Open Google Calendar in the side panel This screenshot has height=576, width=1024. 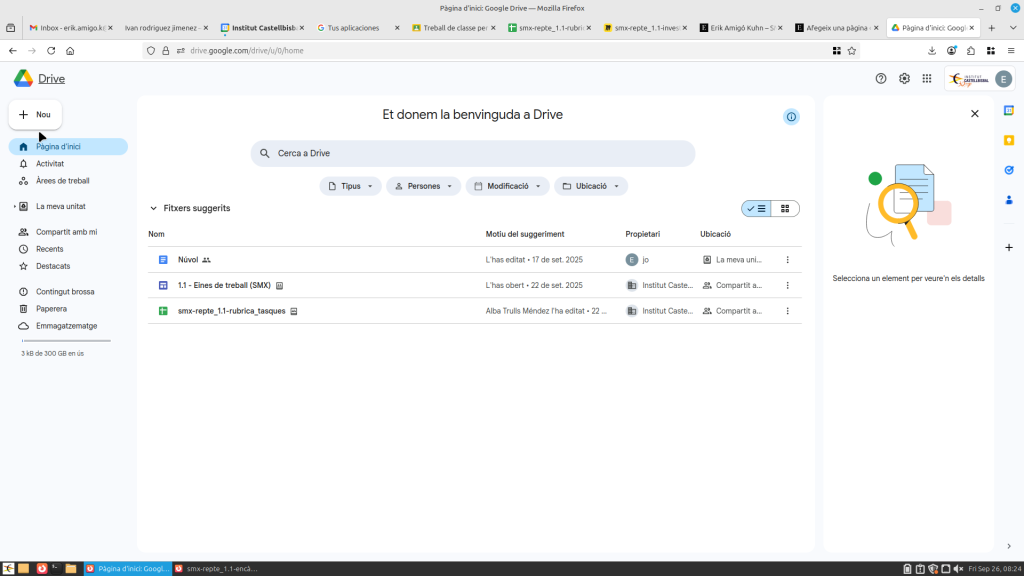(1009, 111)
